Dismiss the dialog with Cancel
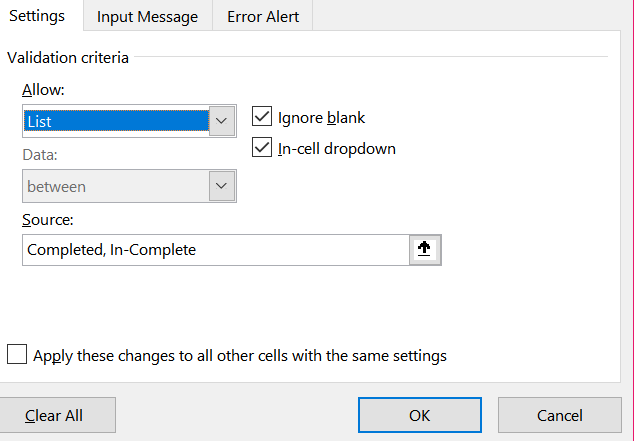 pyautogui.click(x=559, y=415)
